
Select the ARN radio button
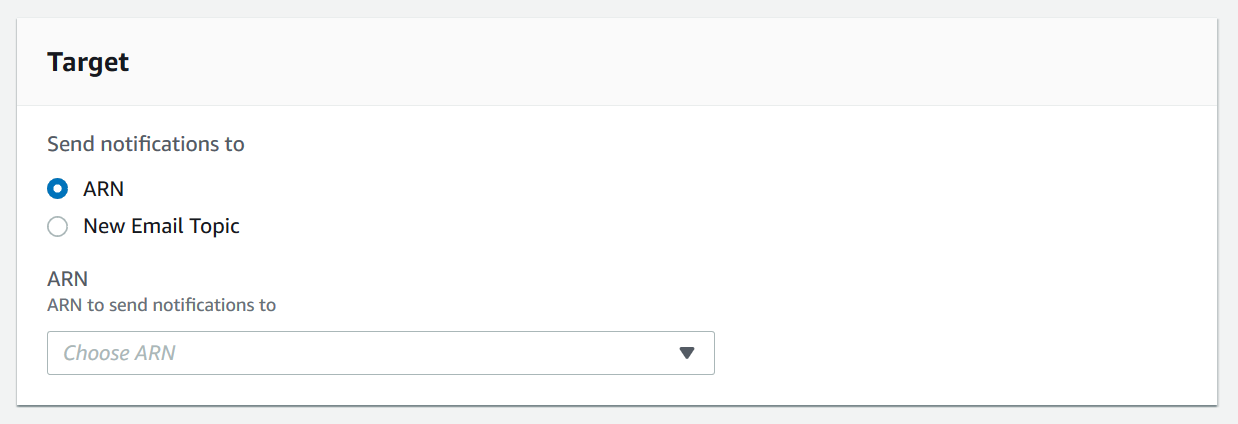(58, 188)
